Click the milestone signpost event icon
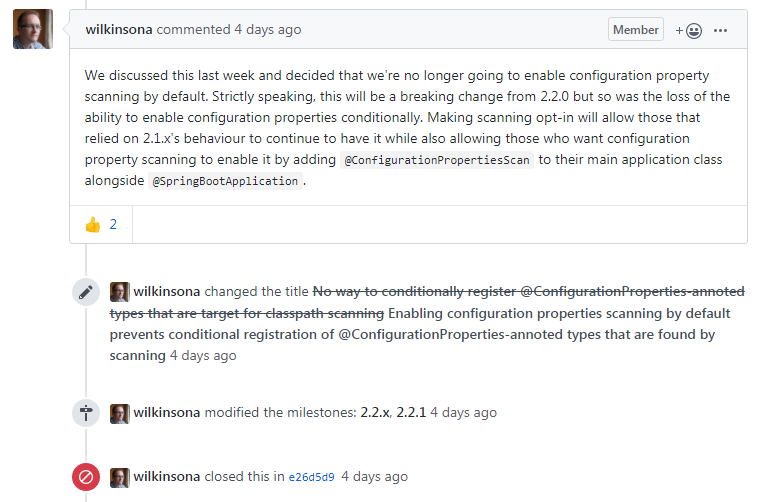 [x=86, y=412]
